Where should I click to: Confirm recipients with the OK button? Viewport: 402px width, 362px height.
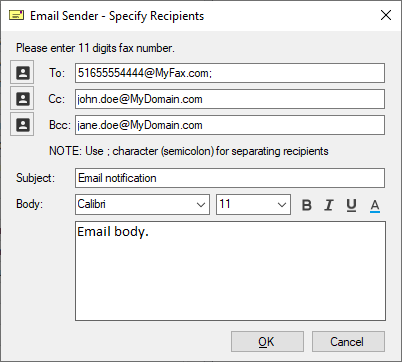(x=267, y=342)
